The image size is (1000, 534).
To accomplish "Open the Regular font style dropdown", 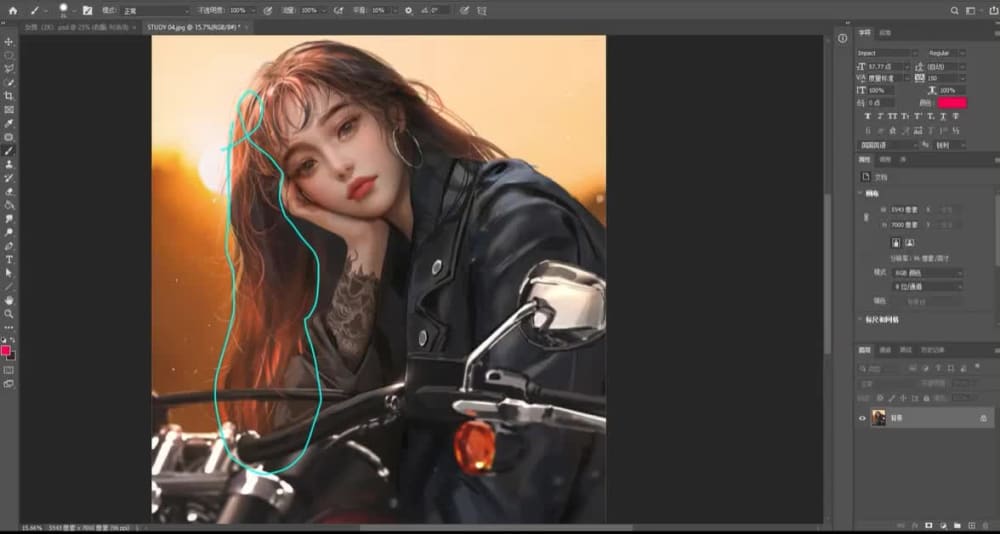I will pos(946,53).
